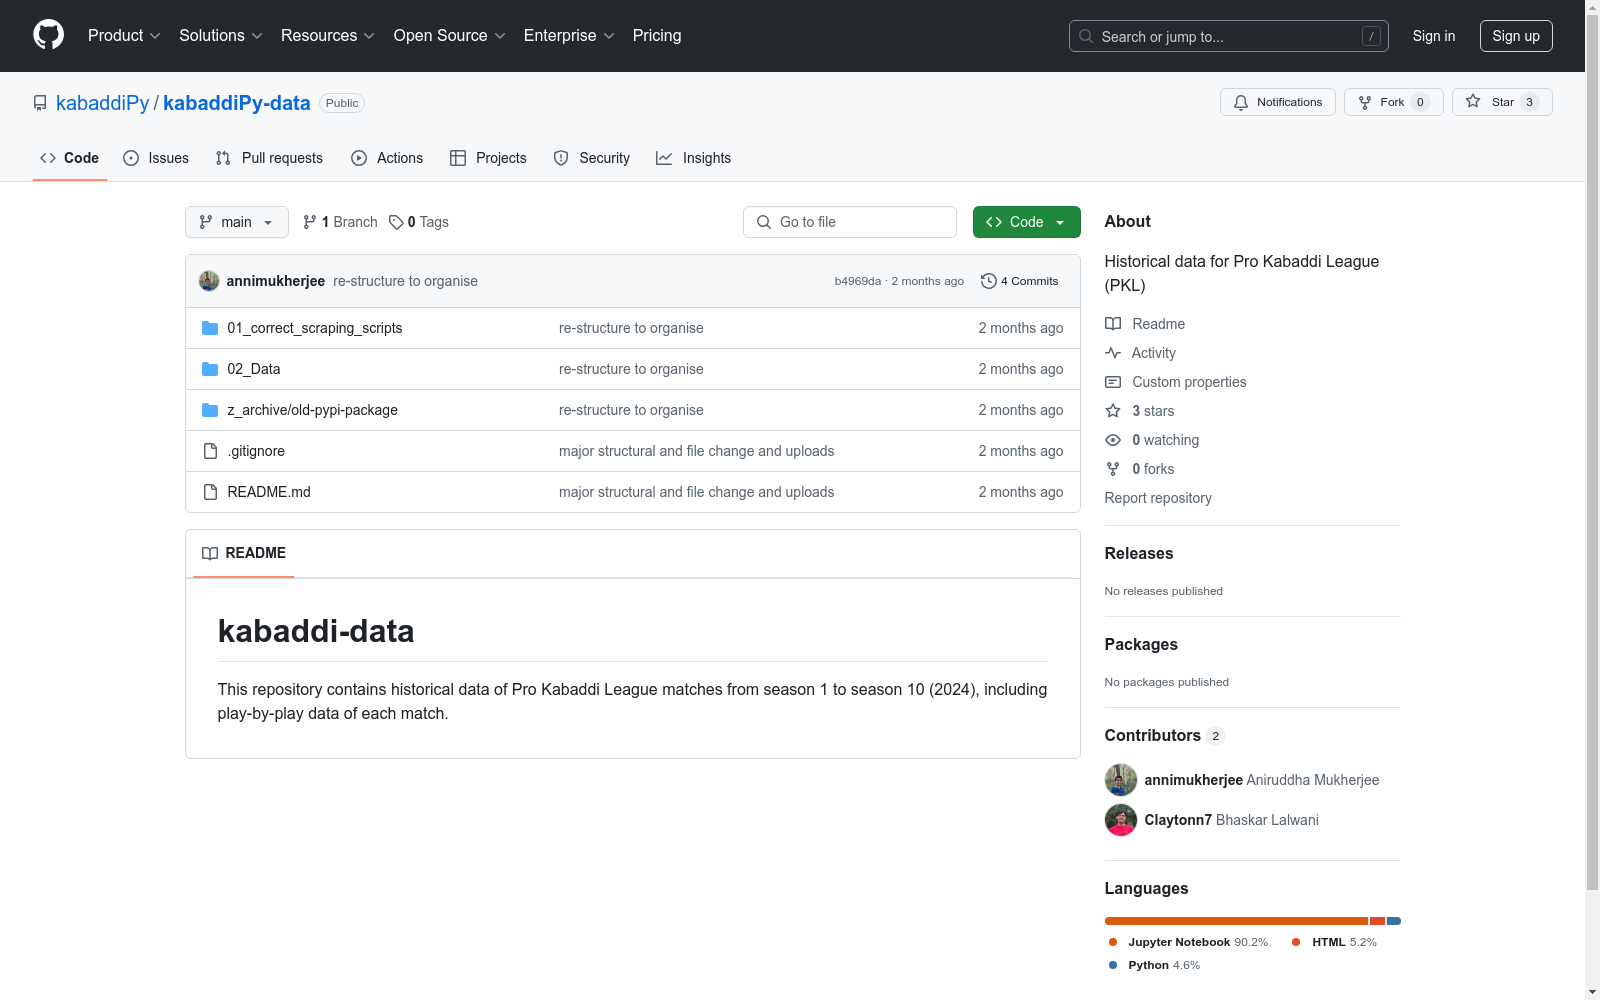1600x1000 pixels.
Task: Expand the Solutions menu
Action: (221, 35)
